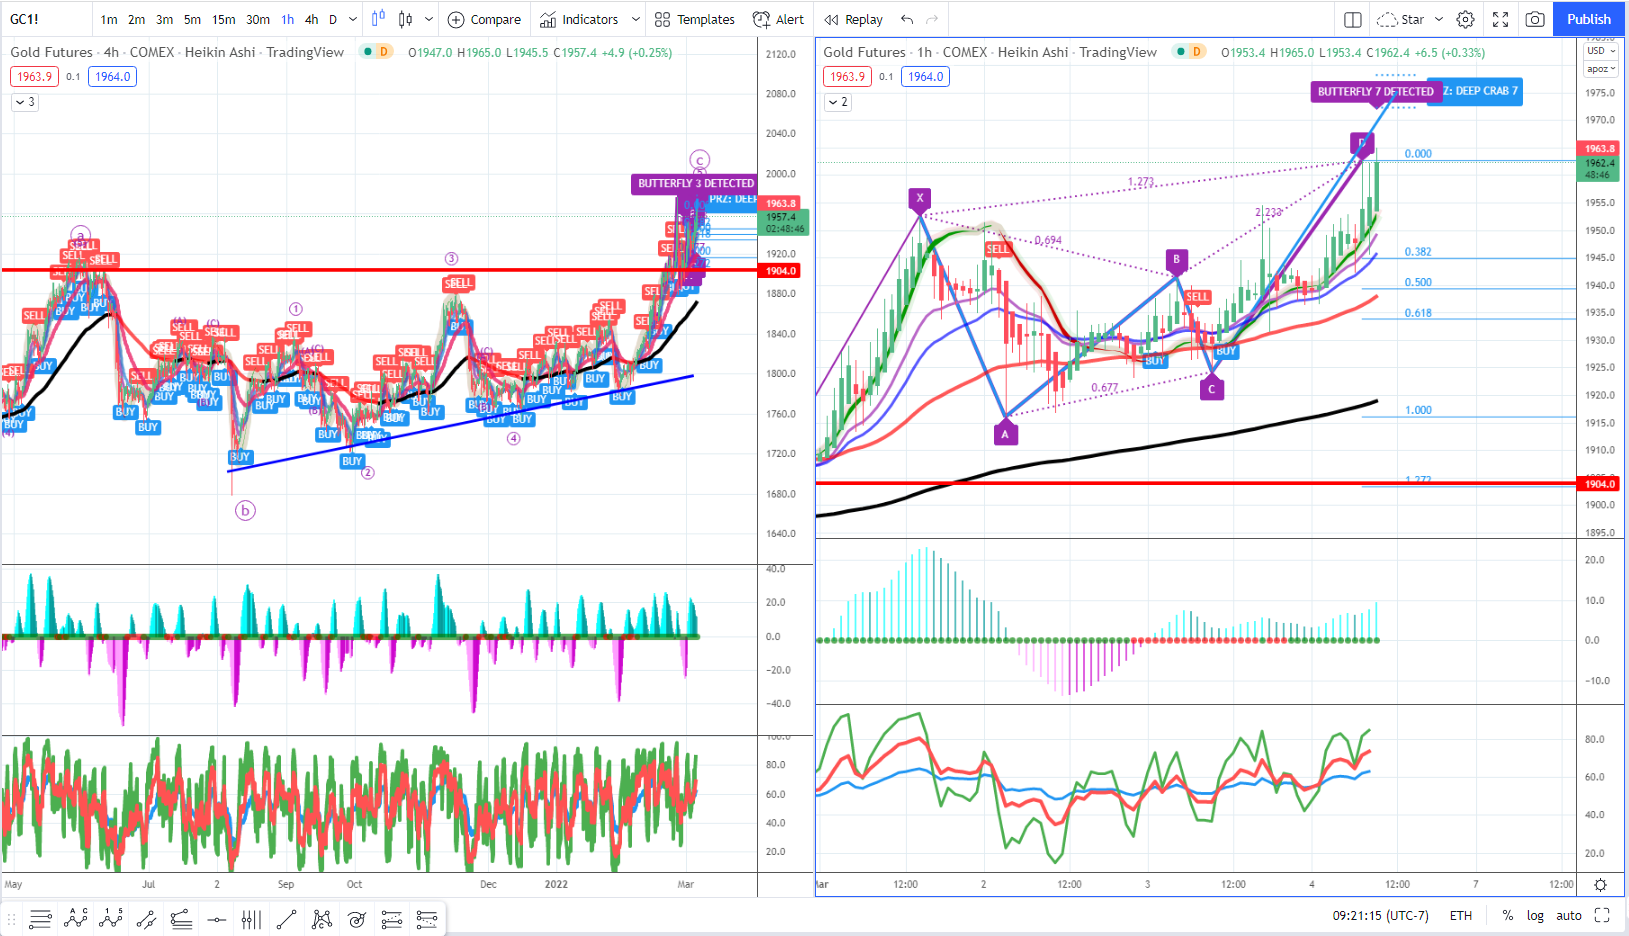
Task: Switch interval to D
Action: [333, 19]
